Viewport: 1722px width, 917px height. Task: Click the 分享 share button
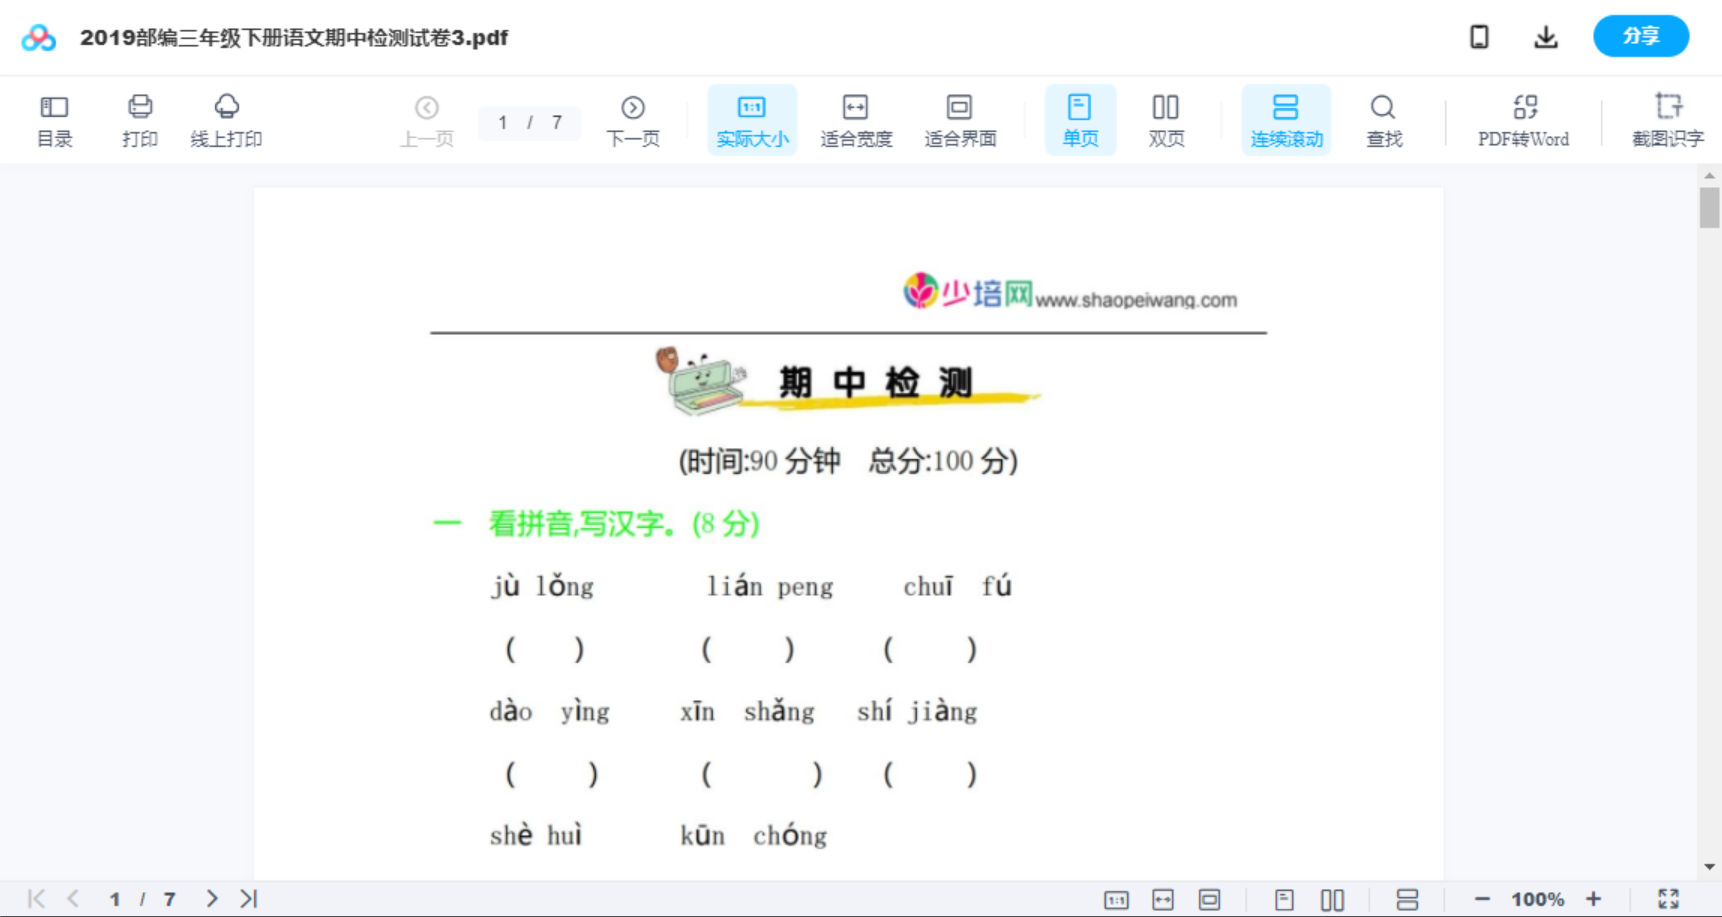[x=1640, y=36]
